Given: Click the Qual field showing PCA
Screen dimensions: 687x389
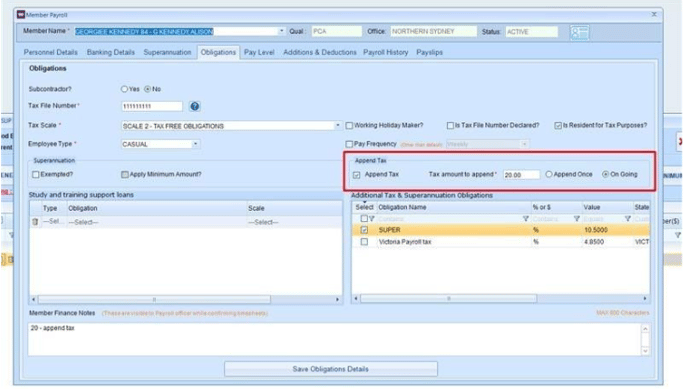Looking at the screenshot, I should pyautogui.click(x=336, y=32).
